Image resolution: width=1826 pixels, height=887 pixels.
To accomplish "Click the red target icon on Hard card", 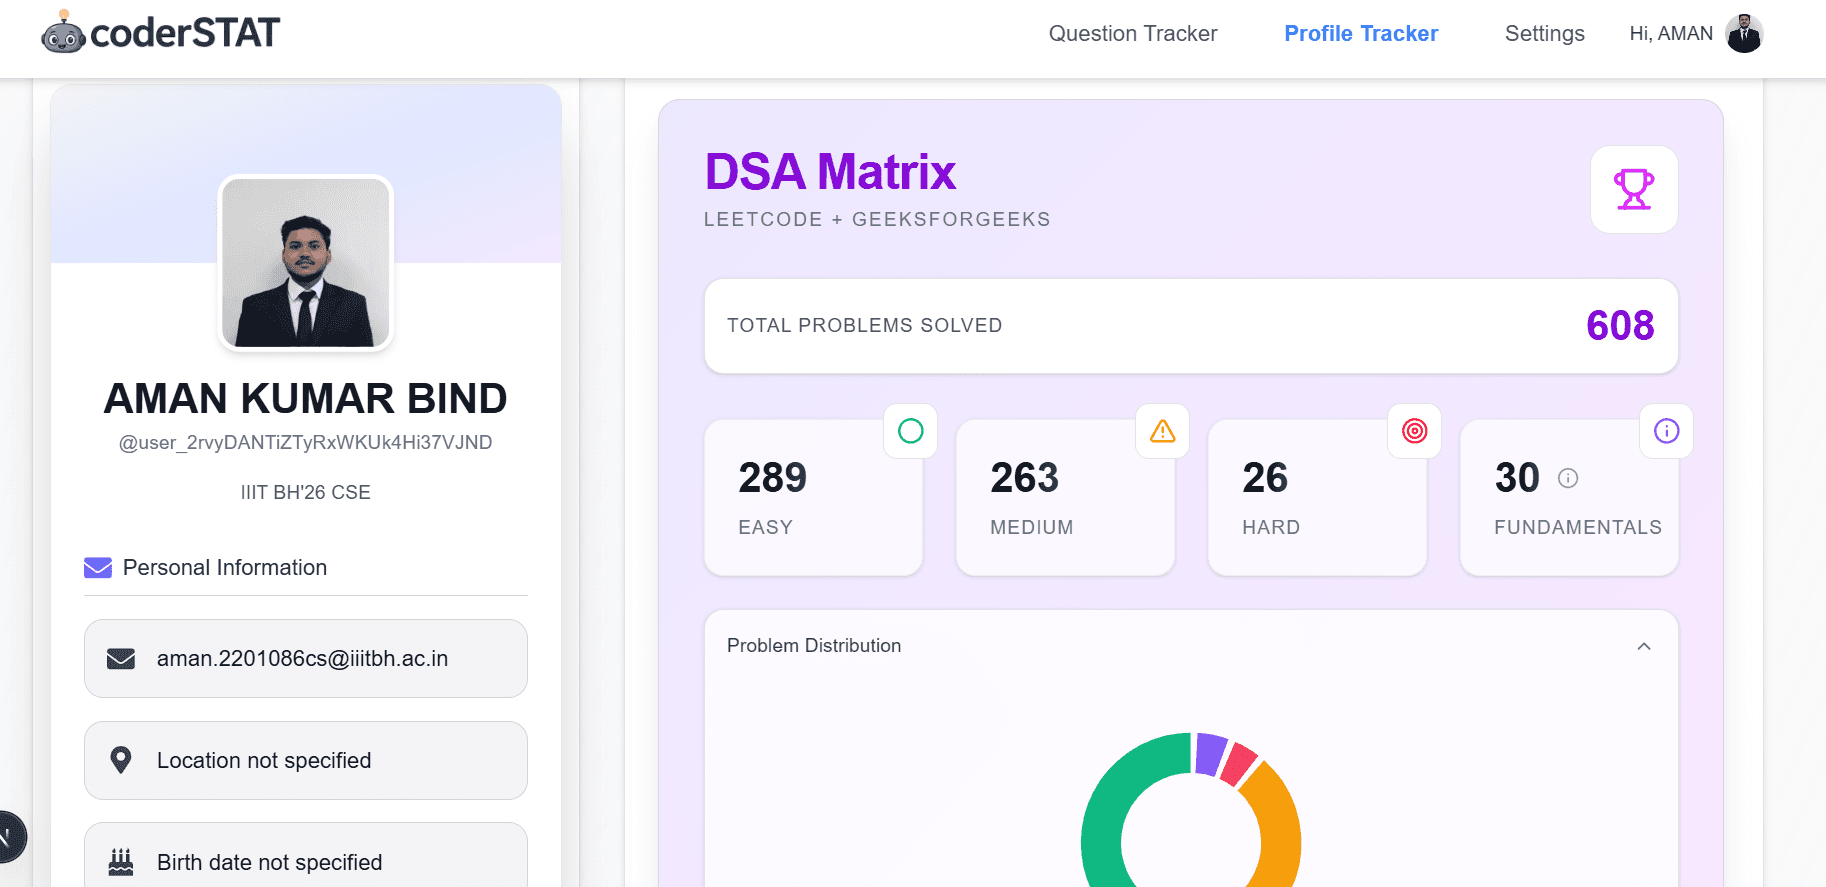I will click(x=1414, y=431).
